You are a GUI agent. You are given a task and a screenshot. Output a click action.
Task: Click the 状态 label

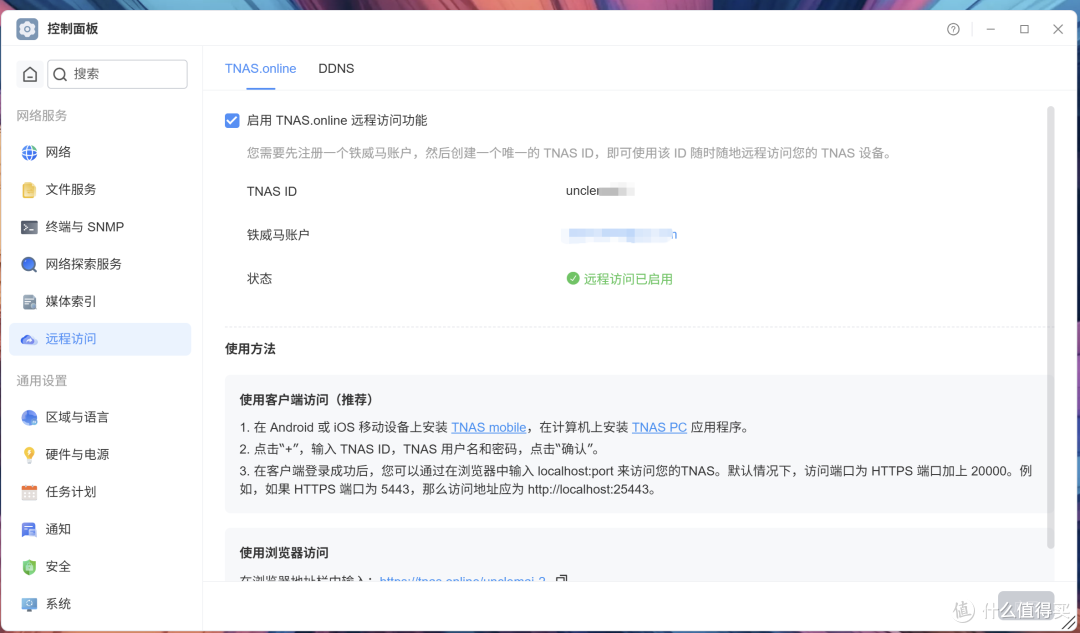(260, 279)
